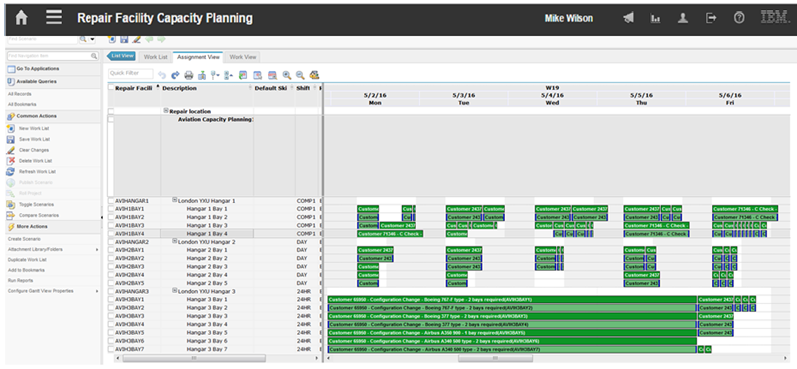Click the Refresh Work List icon
This screenshot has height=369, width=797.
pyautogui.click(x=11, y=171)
